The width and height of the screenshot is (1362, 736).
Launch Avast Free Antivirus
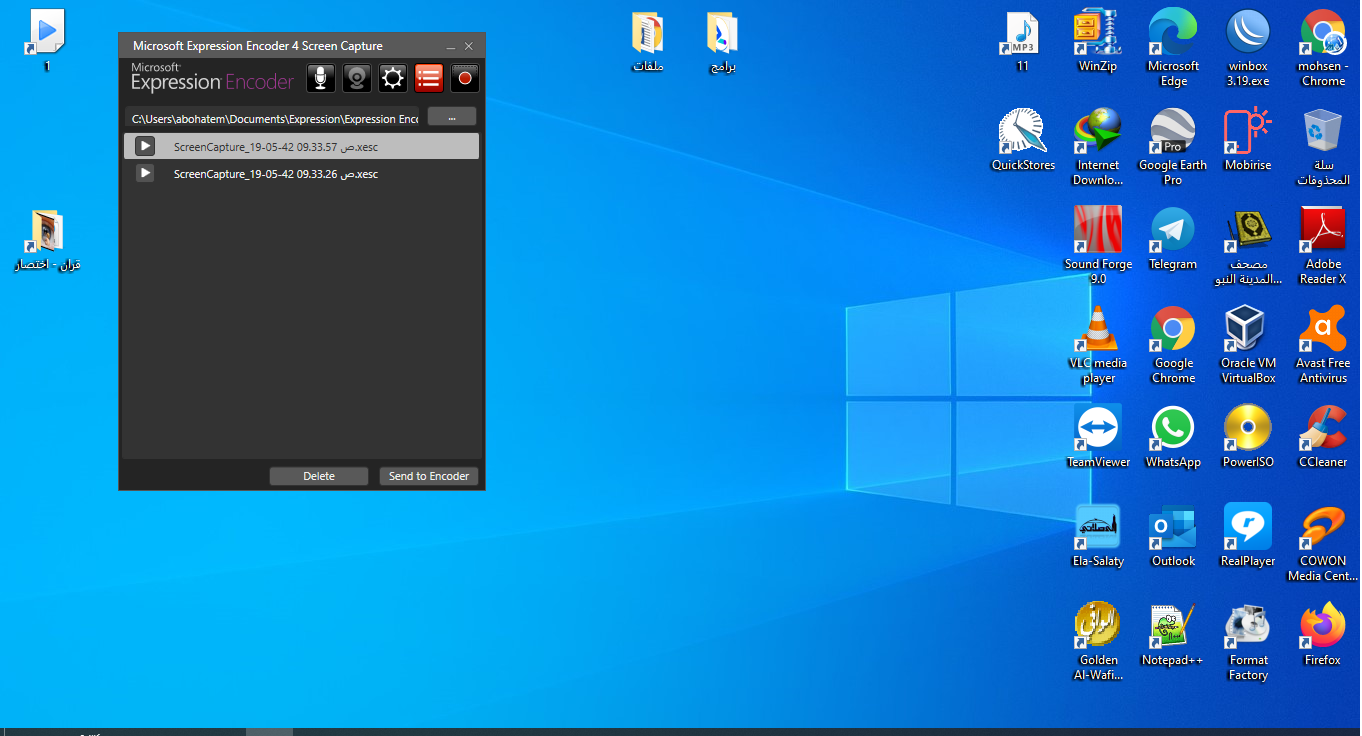[x=1323, y=344]
